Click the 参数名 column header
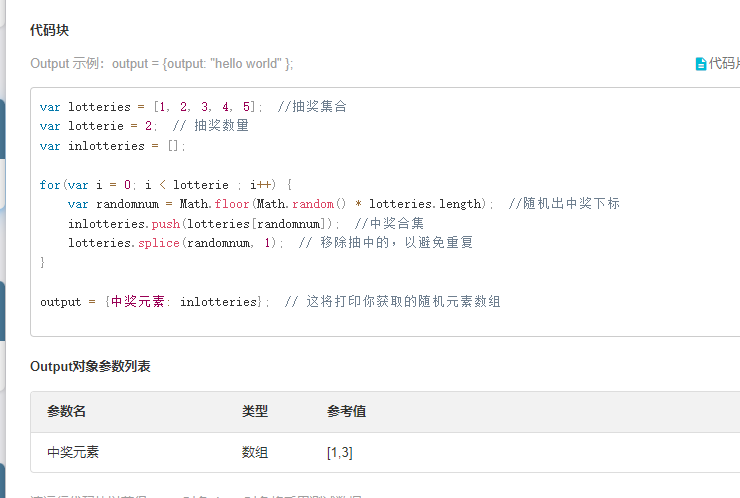Screen dimensions: 740x498 point(67,412)
